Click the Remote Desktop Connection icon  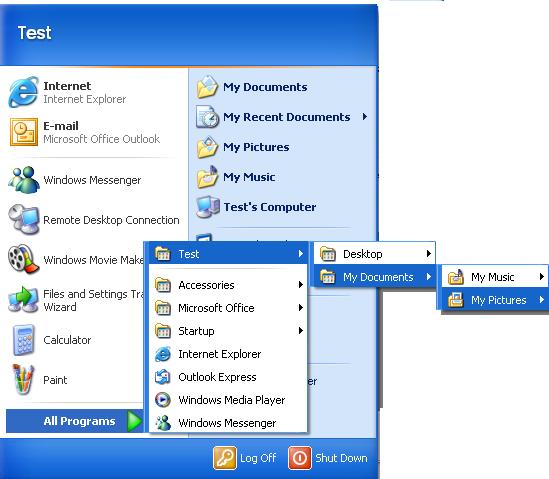(23, 220)
